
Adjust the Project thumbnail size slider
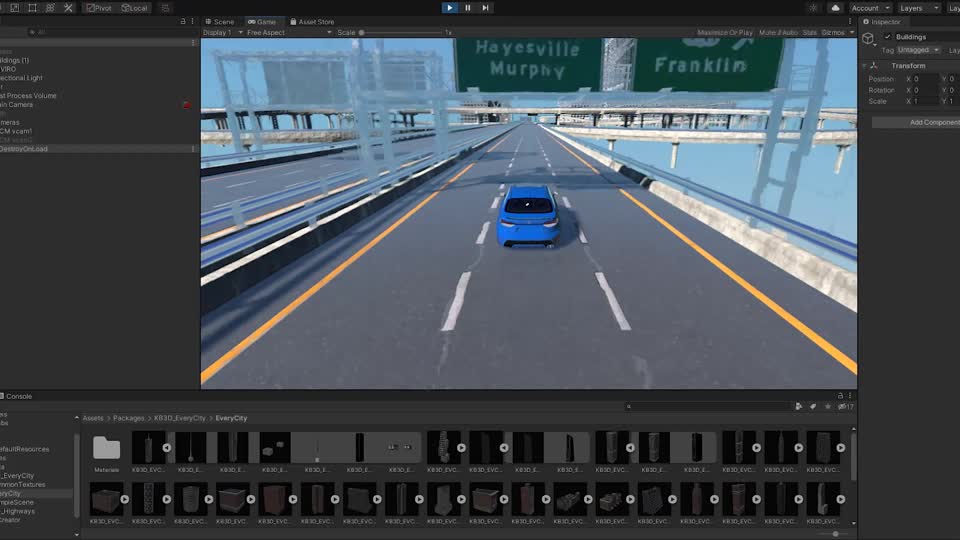pos(835,534)
